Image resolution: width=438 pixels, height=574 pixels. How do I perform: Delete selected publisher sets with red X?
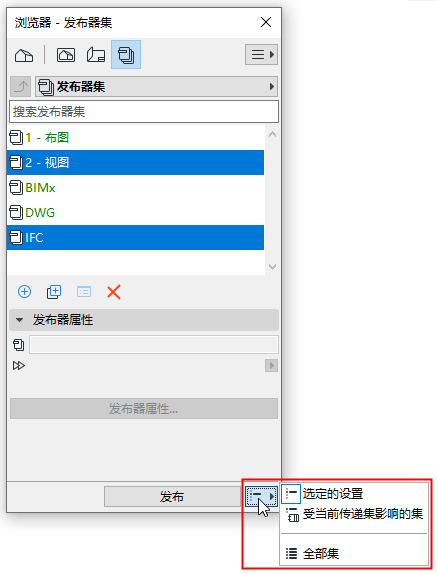(114, 292)
